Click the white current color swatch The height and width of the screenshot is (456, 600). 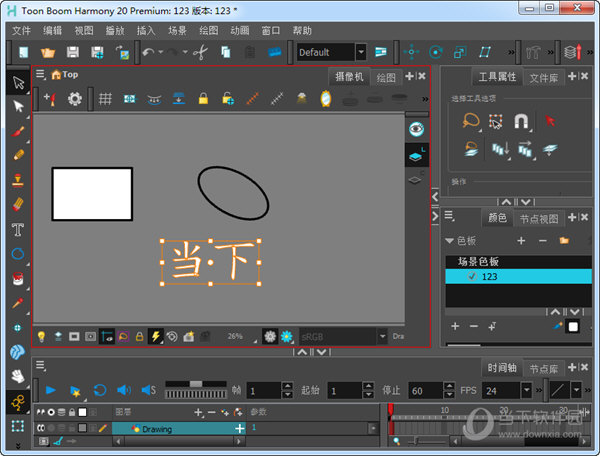[x=573, y=326]
